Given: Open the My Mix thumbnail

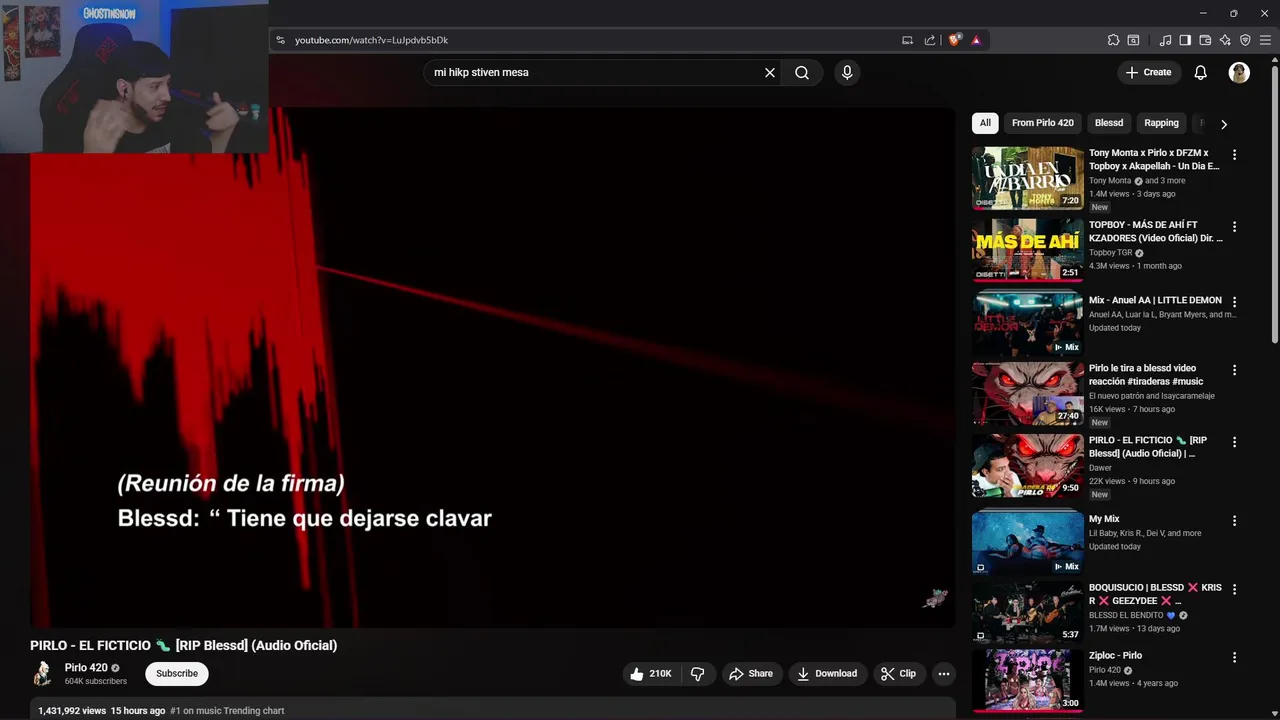Looking at the screenshot, I should point(1028,542).
